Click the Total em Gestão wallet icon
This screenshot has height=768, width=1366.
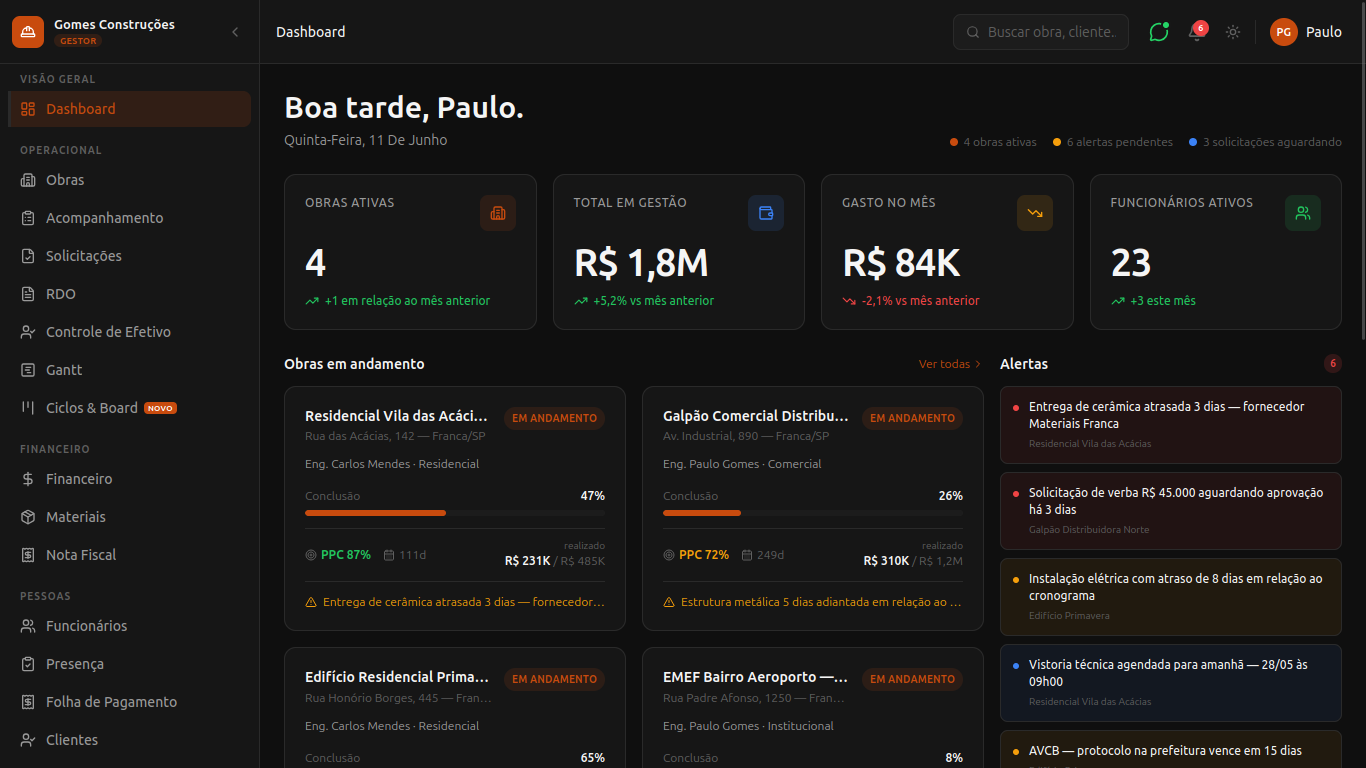click(766, 213)
